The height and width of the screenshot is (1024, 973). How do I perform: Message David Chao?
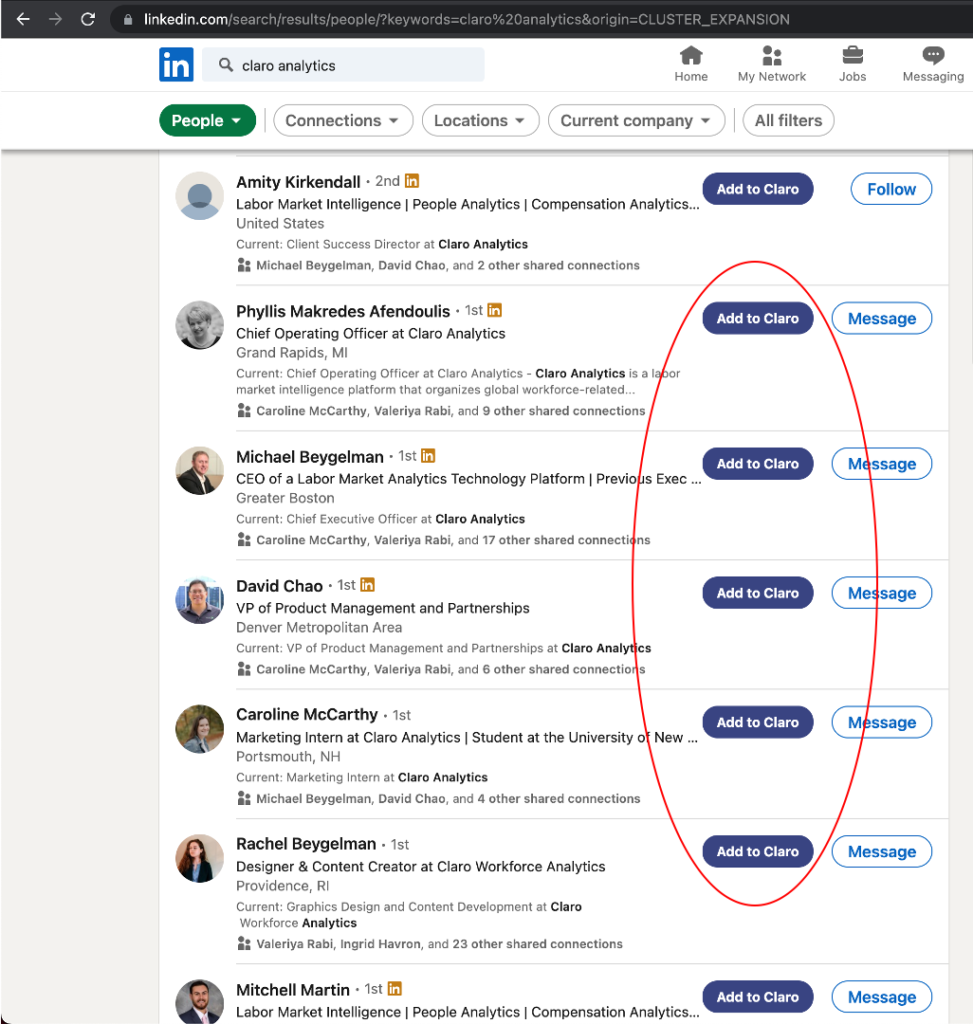[882, 593]
